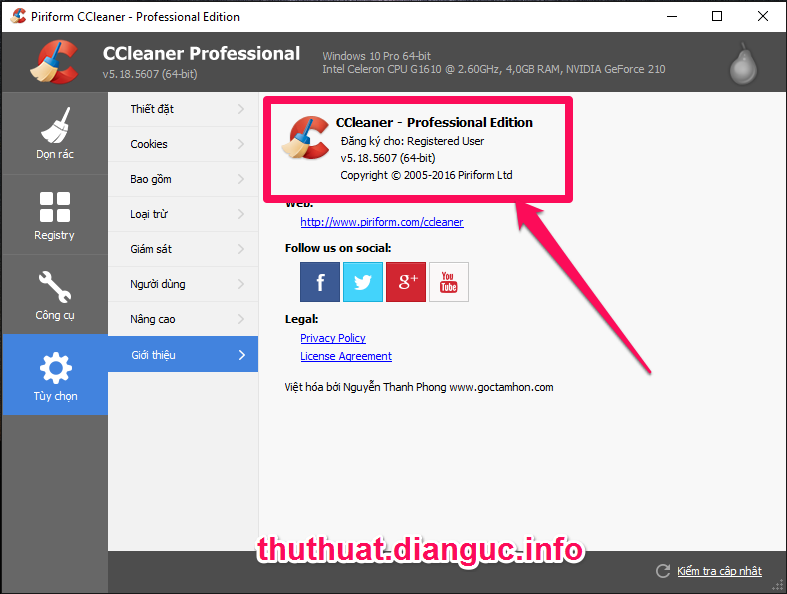This screenshot has height=594, width=787.
Task: Click the refresh icon beside Kiểm tra cập nhật
Action: click(663, 571)
